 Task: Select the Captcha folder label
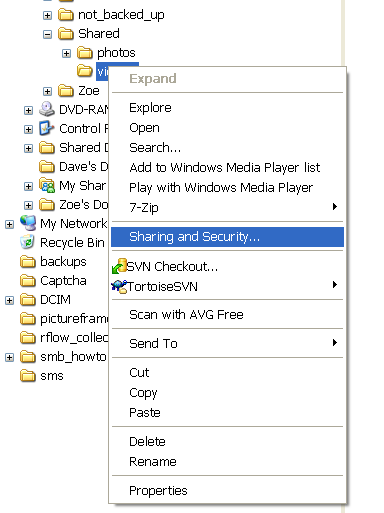(x=63, y=281)
